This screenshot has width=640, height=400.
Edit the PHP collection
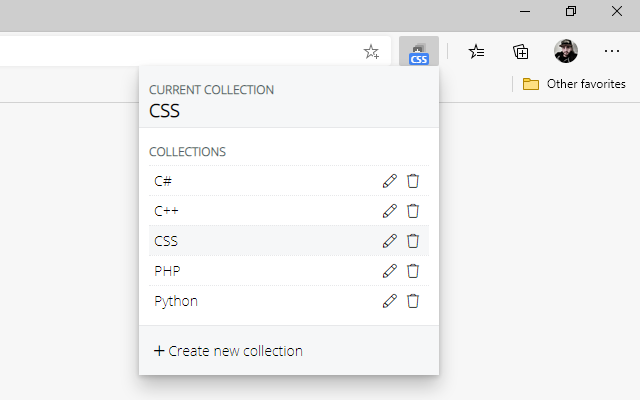click(x=390, y=271)
